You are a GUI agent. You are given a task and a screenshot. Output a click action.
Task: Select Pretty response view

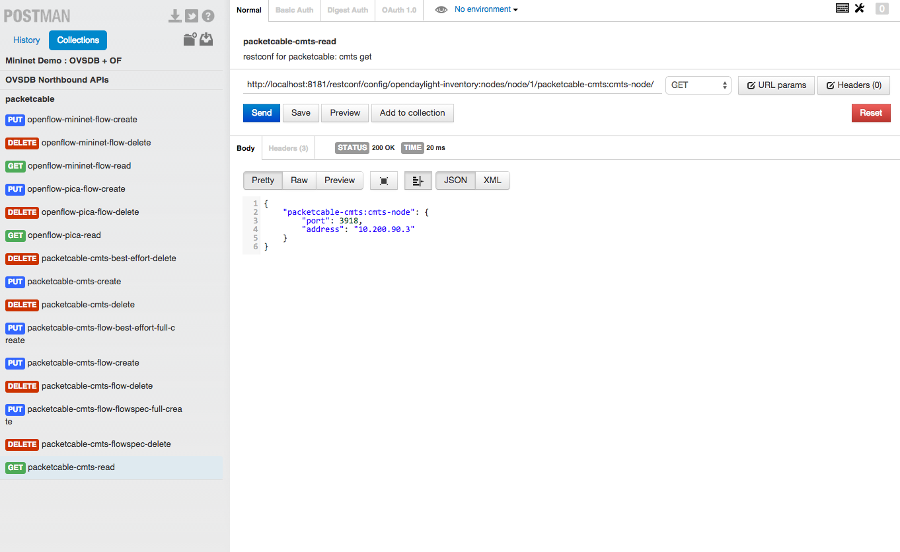tap(263, 180)
